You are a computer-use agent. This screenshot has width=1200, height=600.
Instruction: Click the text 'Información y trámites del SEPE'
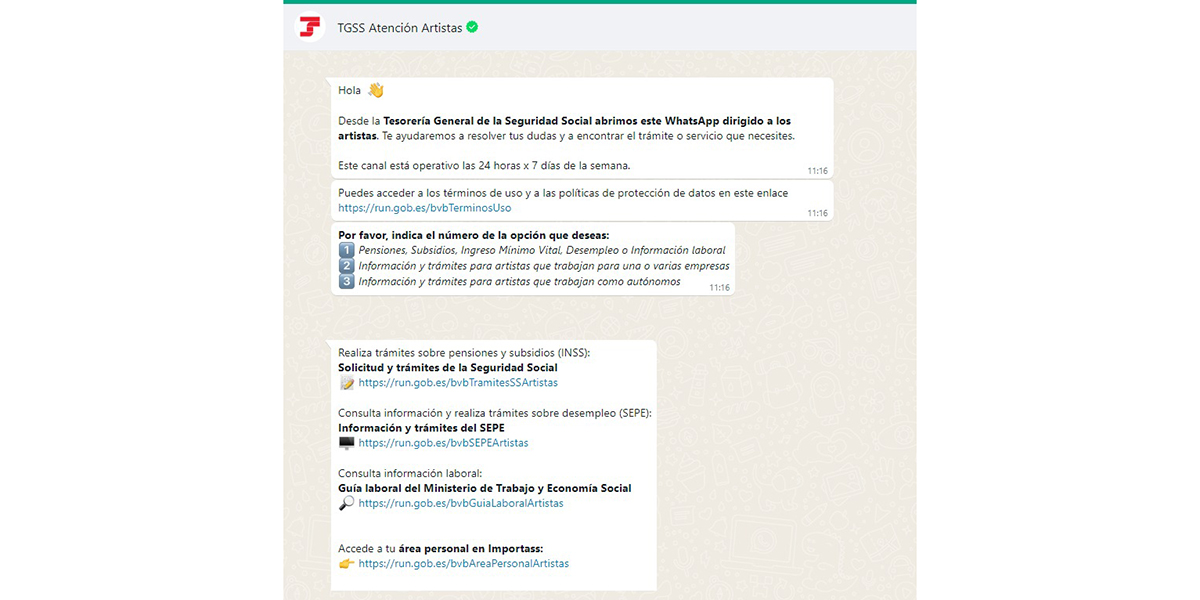click(x=421, y=428)
